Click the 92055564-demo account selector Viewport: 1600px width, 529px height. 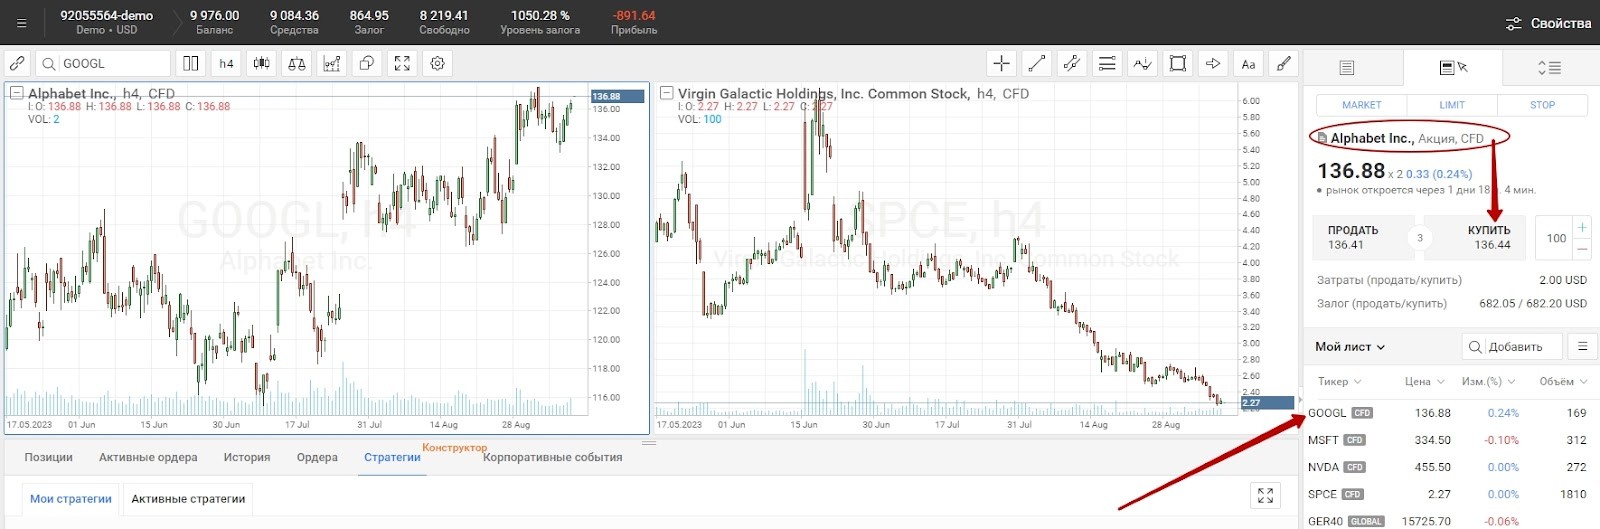click(x=106, y=22)
